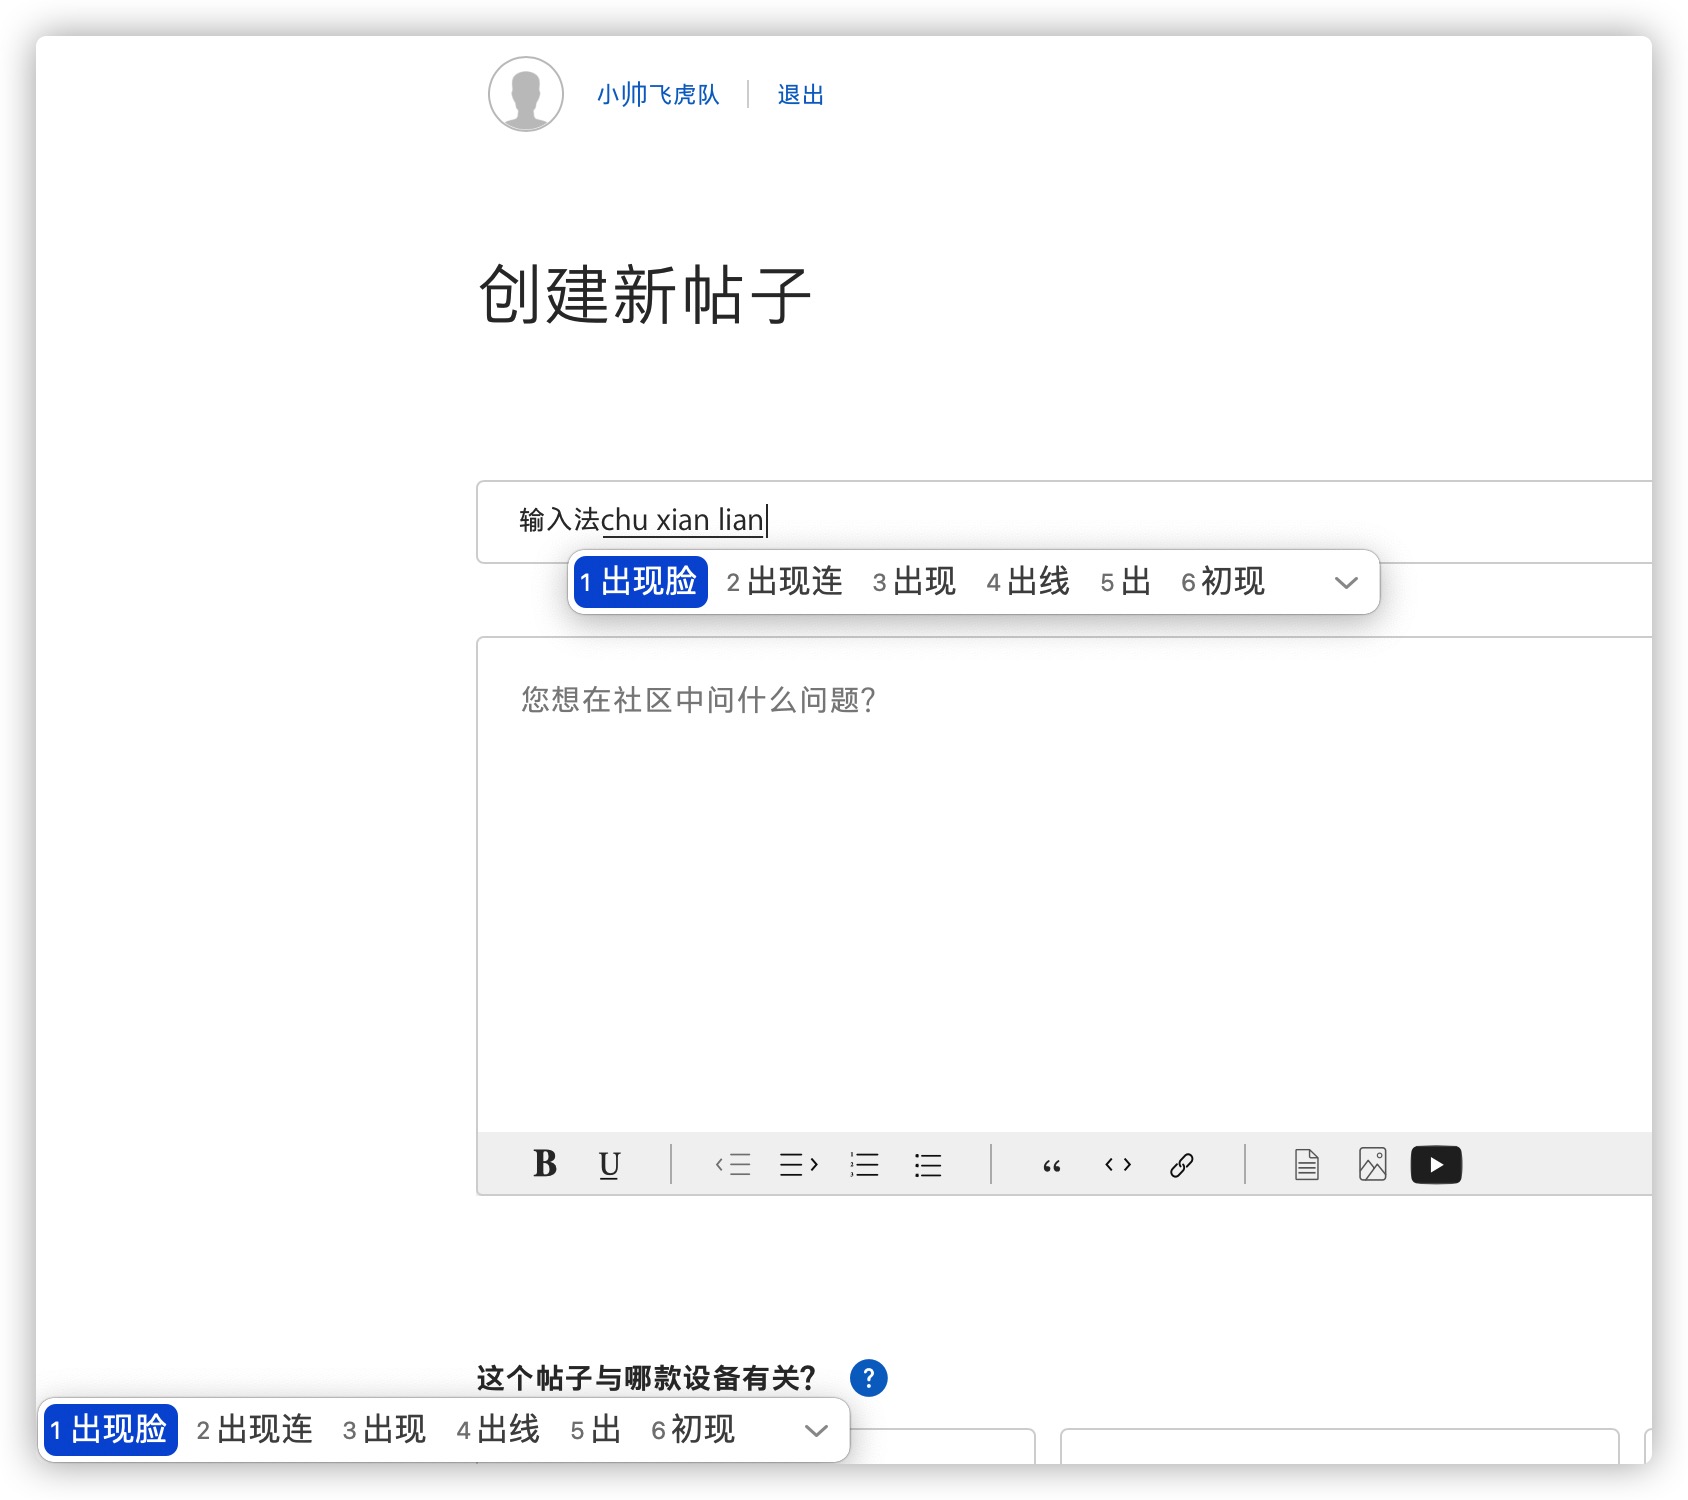Click 退出 to sign out
1688x1500 pixels.
(800, 95)
